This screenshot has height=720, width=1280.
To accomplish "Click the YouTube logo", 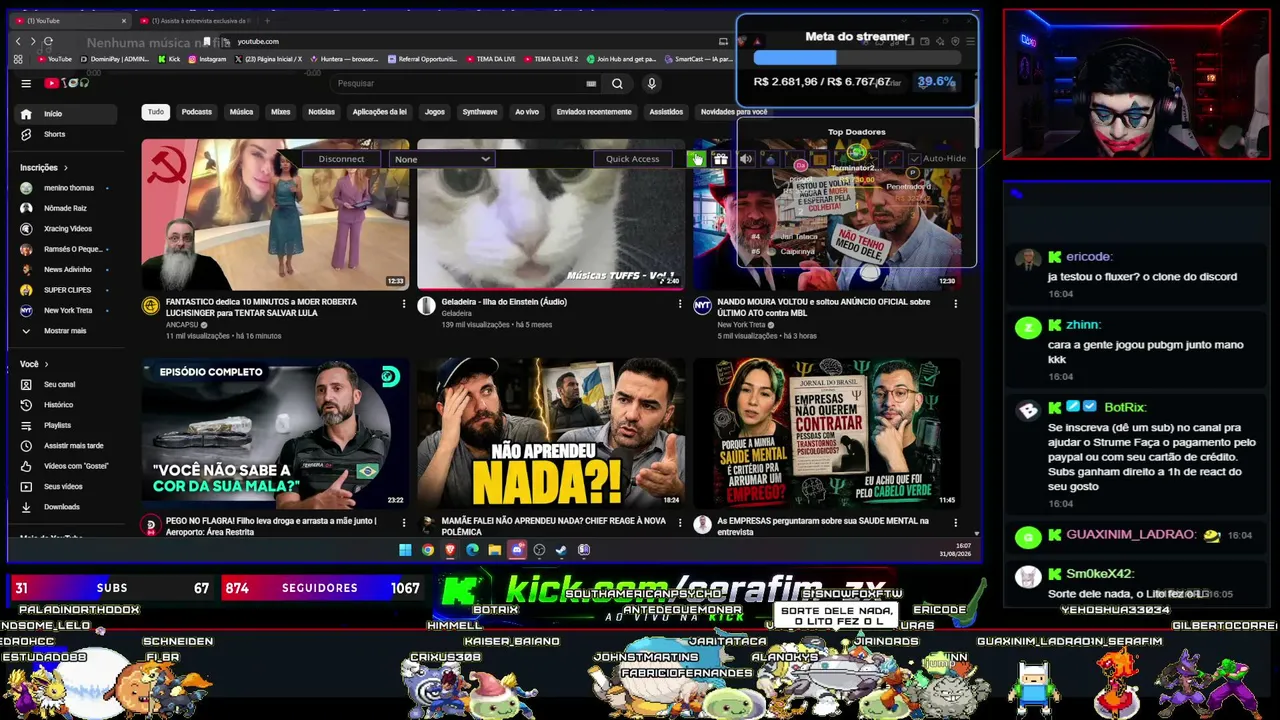I will [x=67, y=84].
